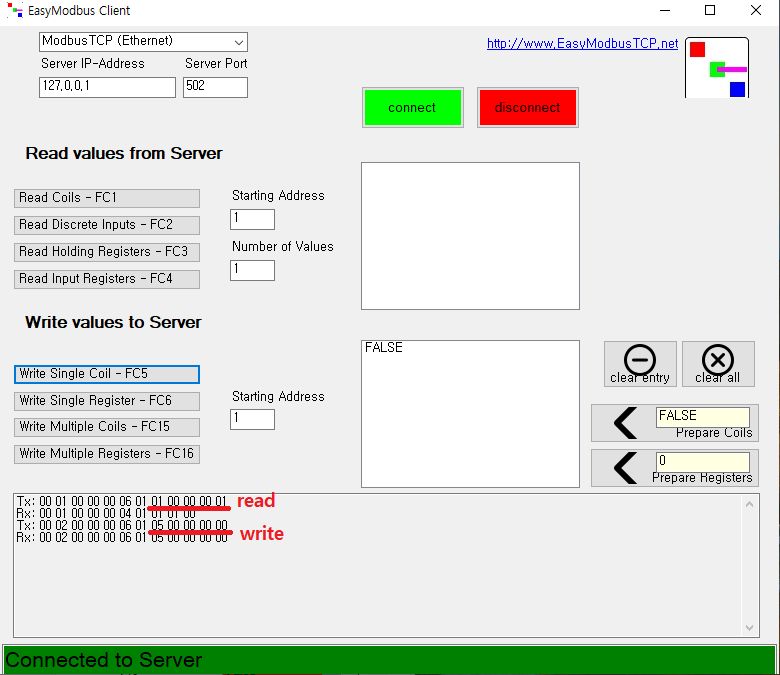
Task: Click the log scrollbar up arrow
Action: pos(750,504)
